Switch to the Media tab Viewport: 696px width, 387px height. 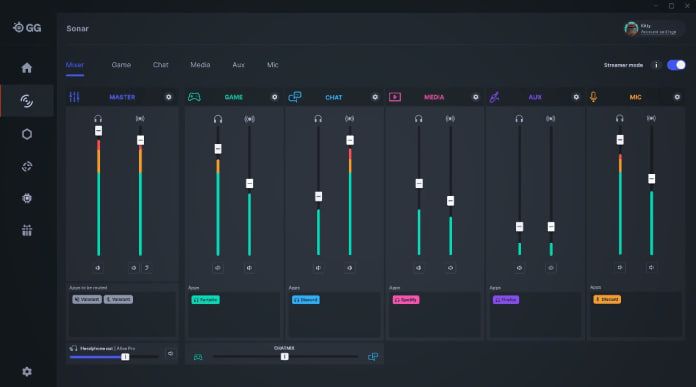(x=200, y=65)
